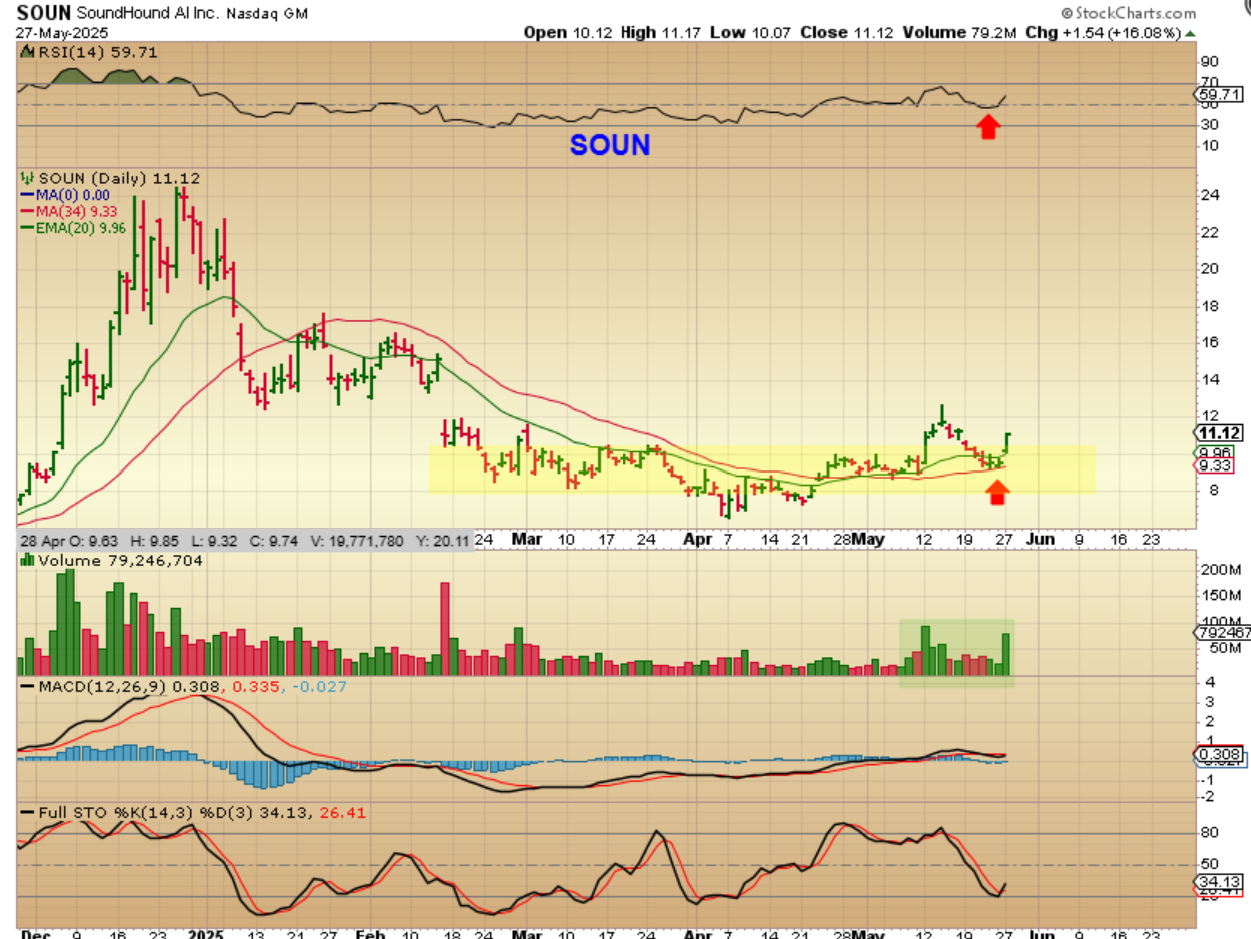Click the 9.33 MA axis tag
The height and width of the screenshot is (939, 1251).
(x=1212, y=465)
